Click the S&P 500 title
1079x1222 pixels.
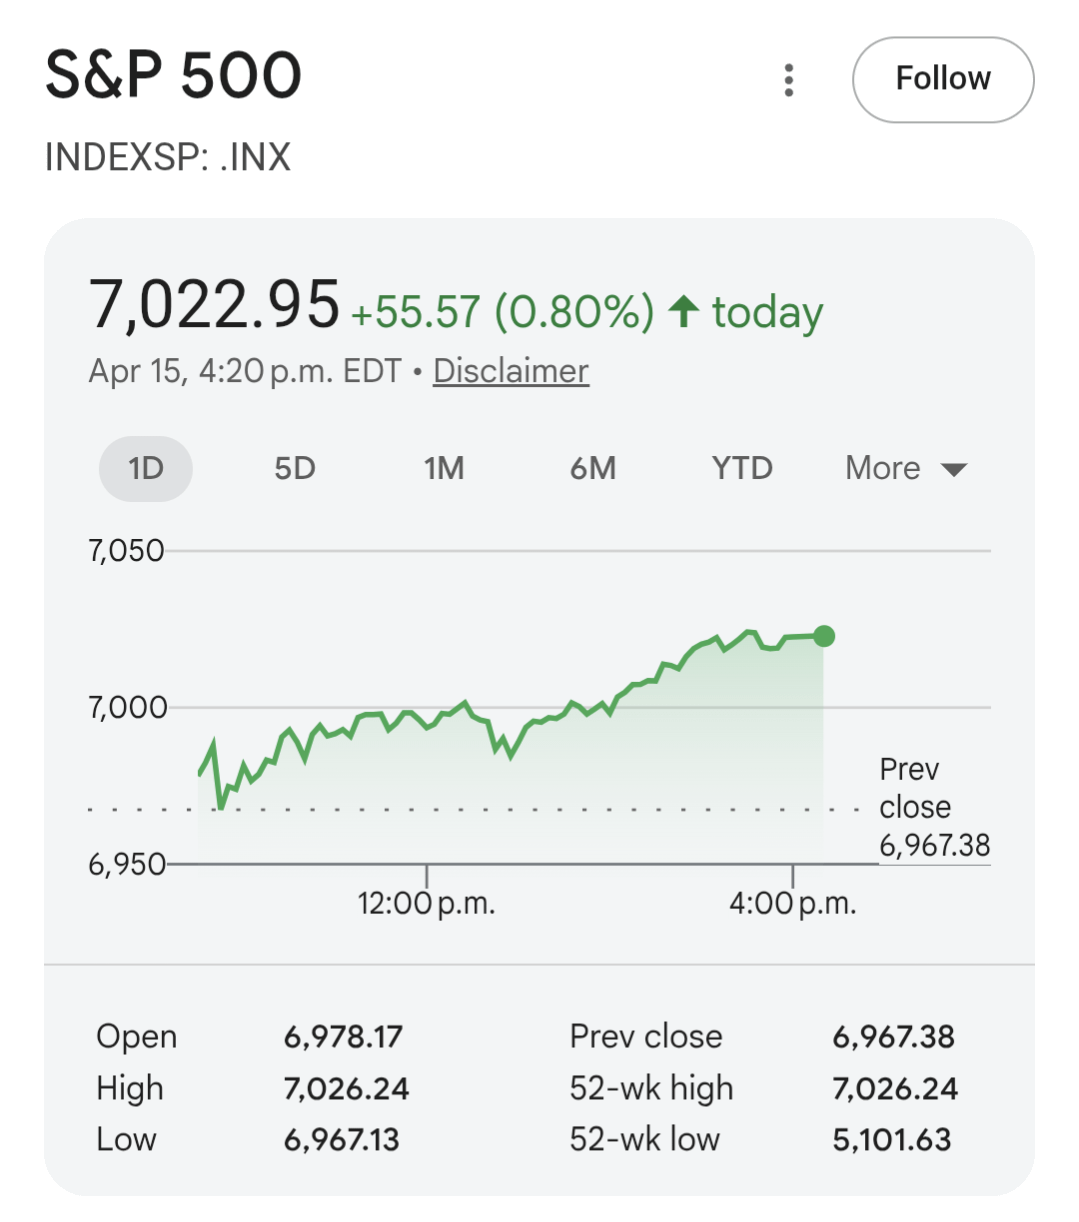tap(173, 76)
